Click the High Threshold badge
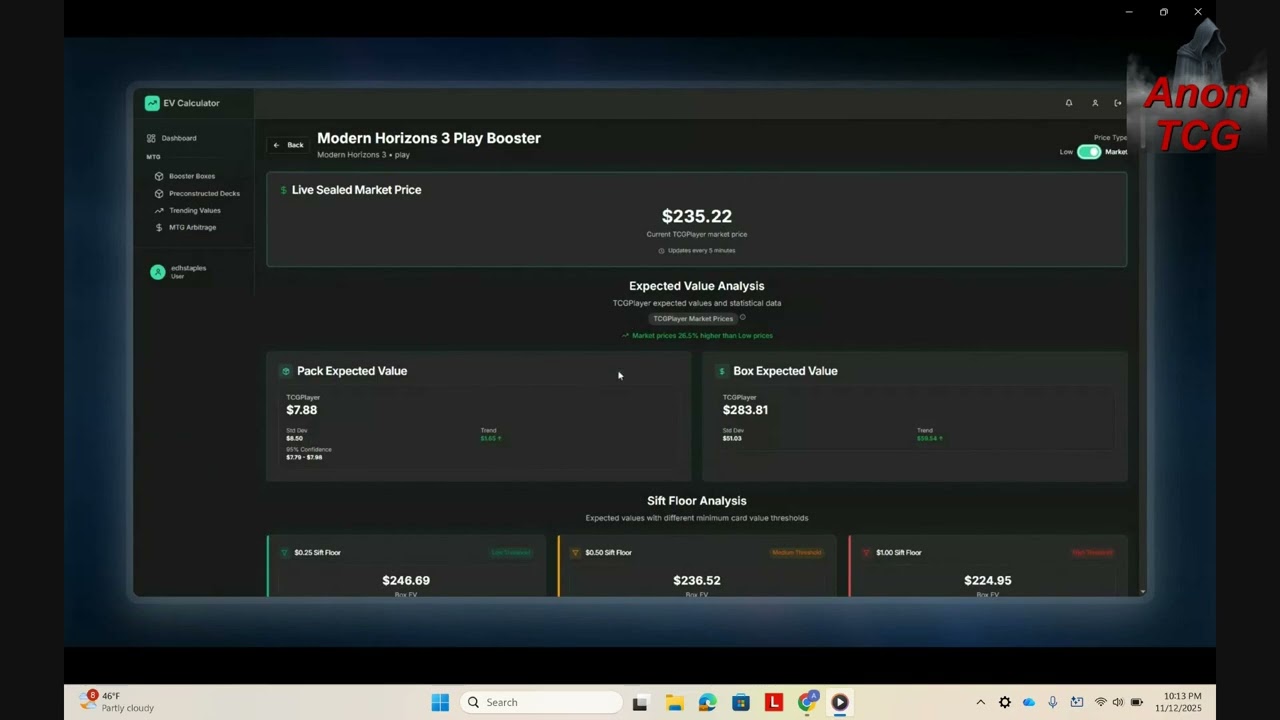Image resolution: width=1280 pixels, height=720 pixels. click(x=1093, y=552)
